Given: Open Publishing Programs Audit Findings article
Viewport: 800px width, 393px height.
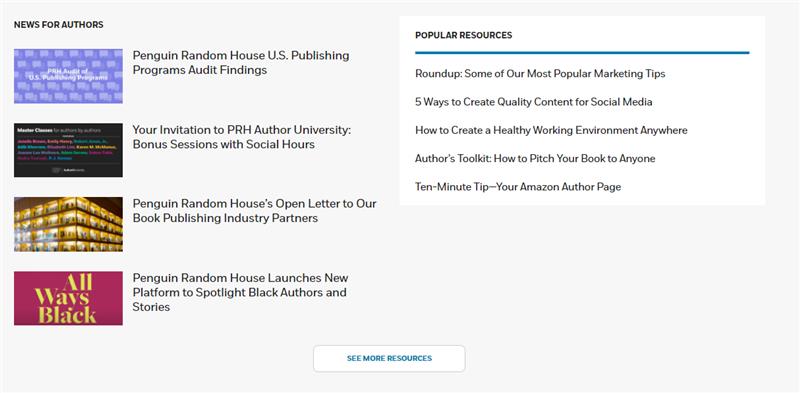Looking at the screenshot, I should [241, 63].
